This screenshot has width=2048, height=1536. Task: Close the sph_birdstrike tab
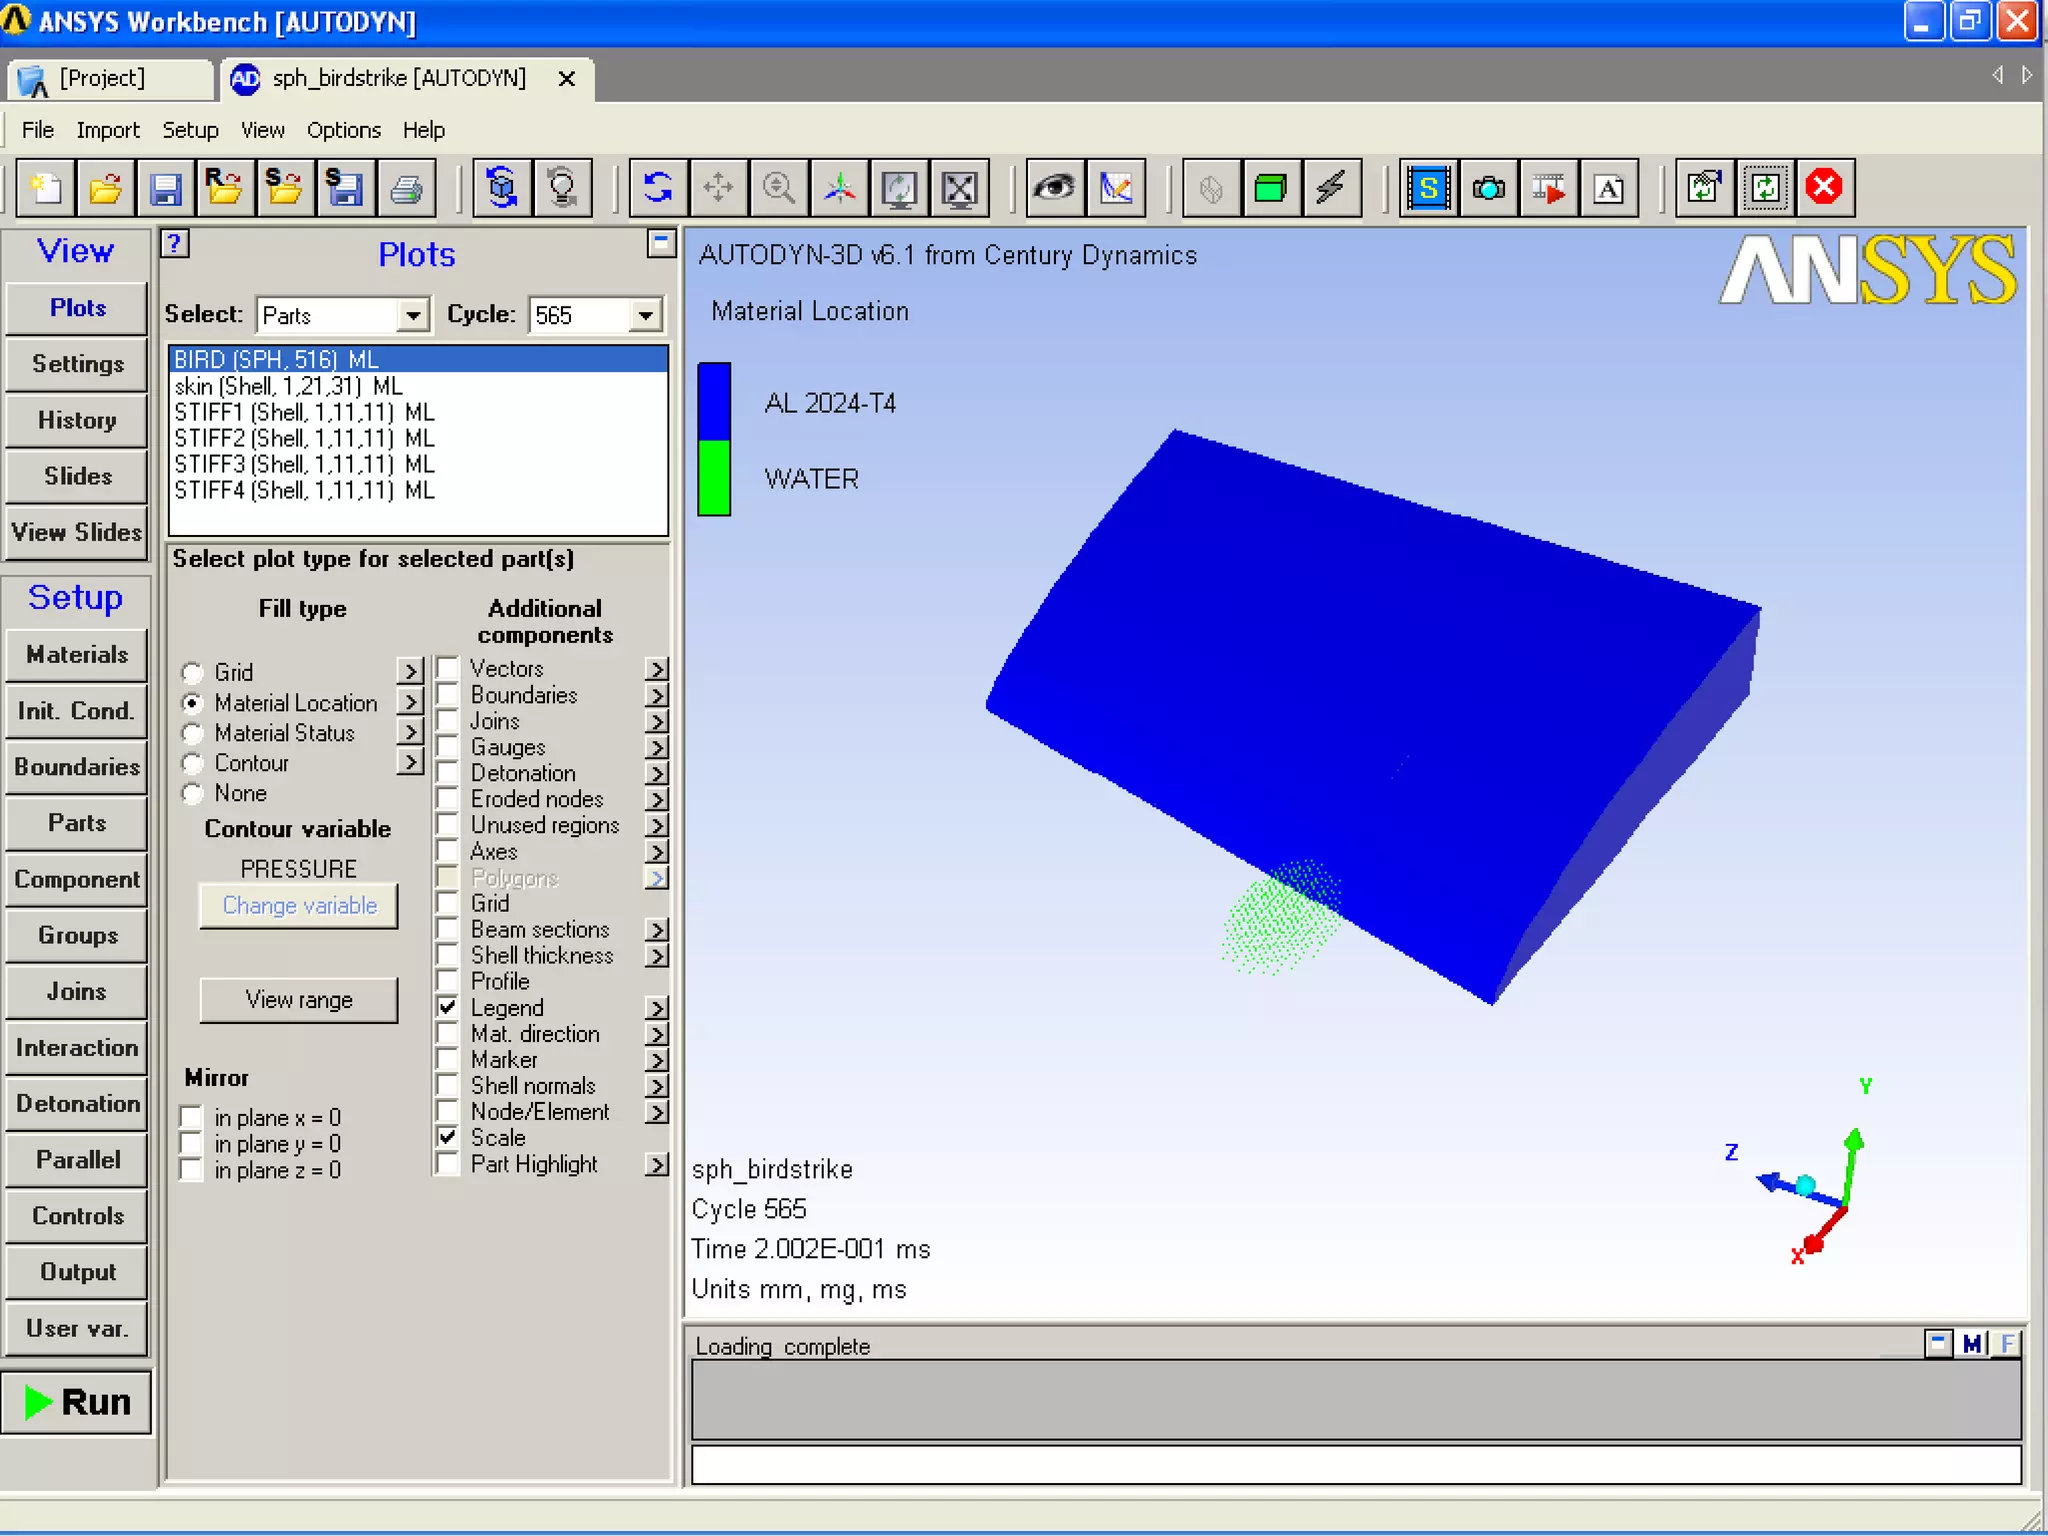click(x=567, y=79)
